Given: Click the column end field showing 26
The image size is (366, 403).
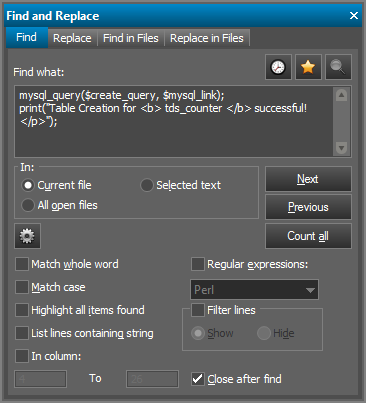Looking at the screenshot, I should click(152, 379).
